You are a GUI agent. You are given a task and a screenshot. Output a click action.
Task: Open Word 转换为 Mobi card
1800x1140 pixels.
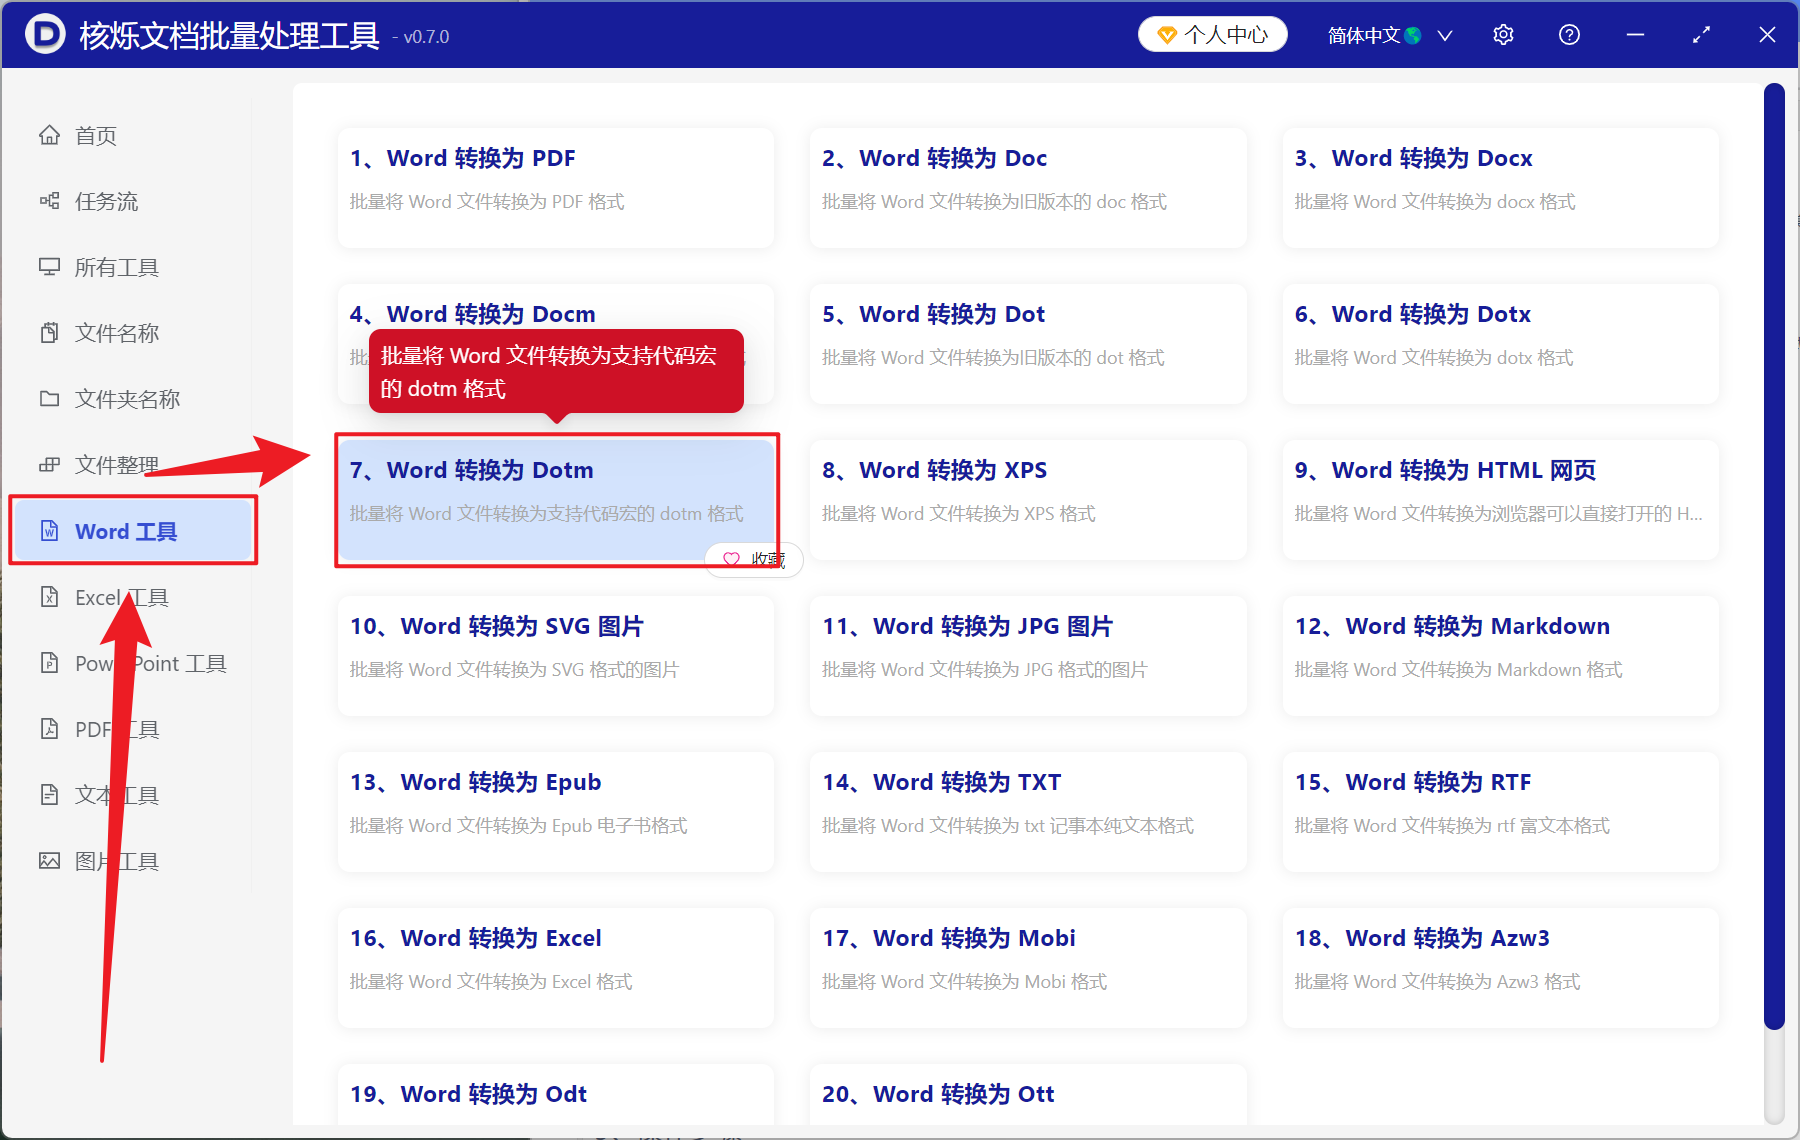[1028, 968]
